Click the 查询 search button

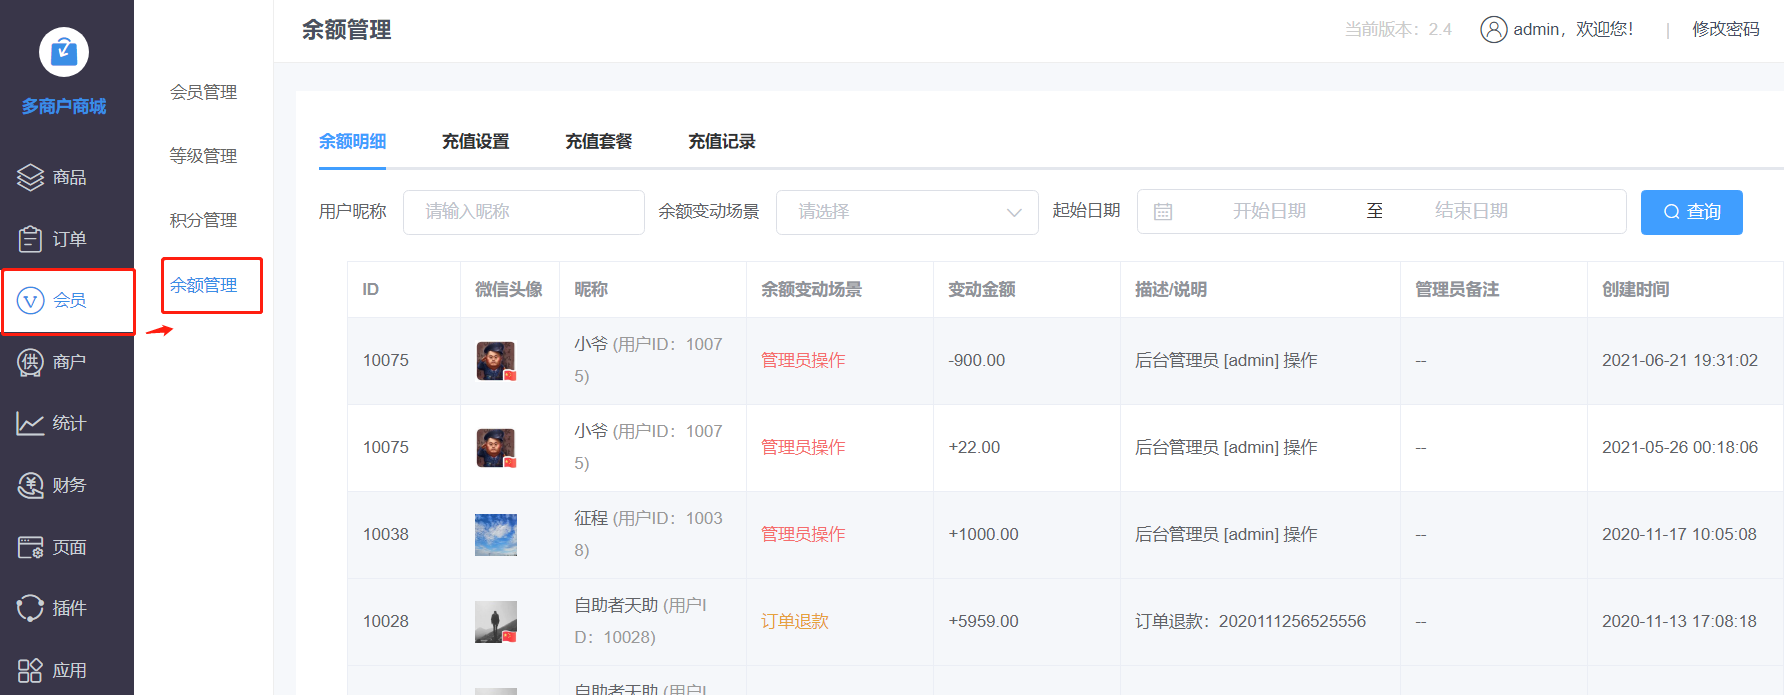1692,212
